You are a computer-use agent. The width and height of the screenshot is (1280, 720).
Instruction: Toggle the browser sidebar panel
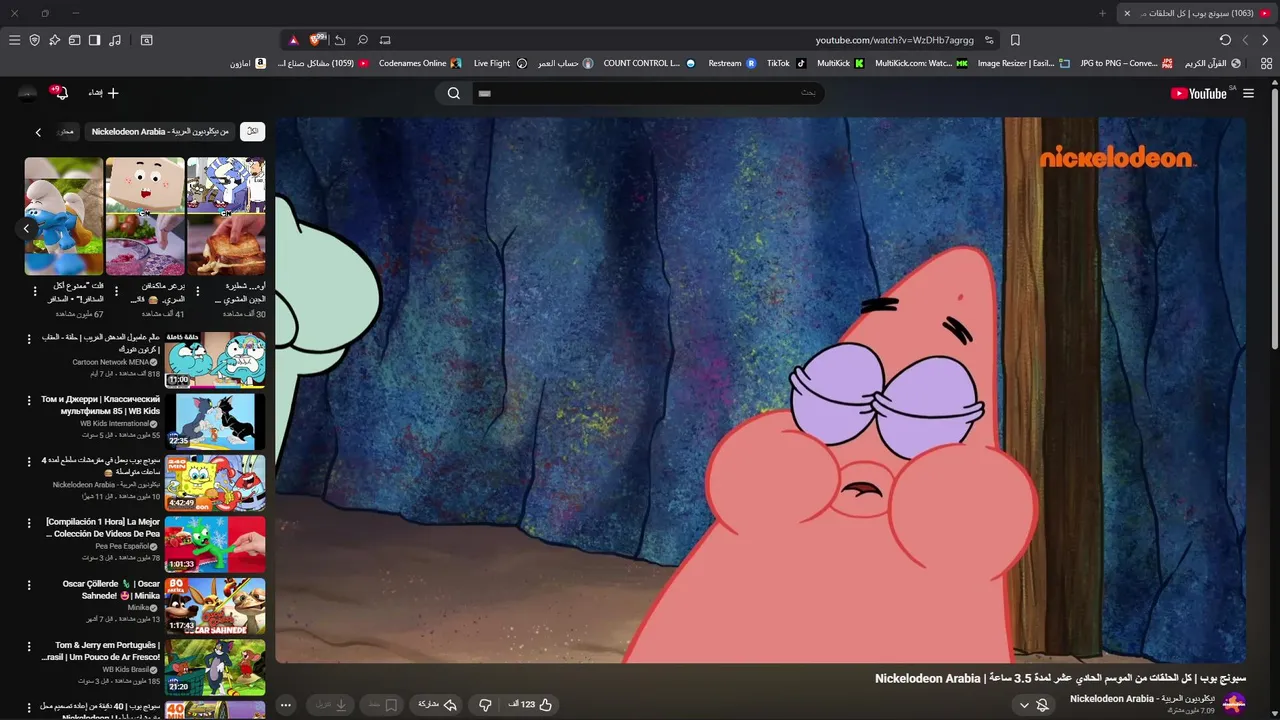[x=94, y=40]
